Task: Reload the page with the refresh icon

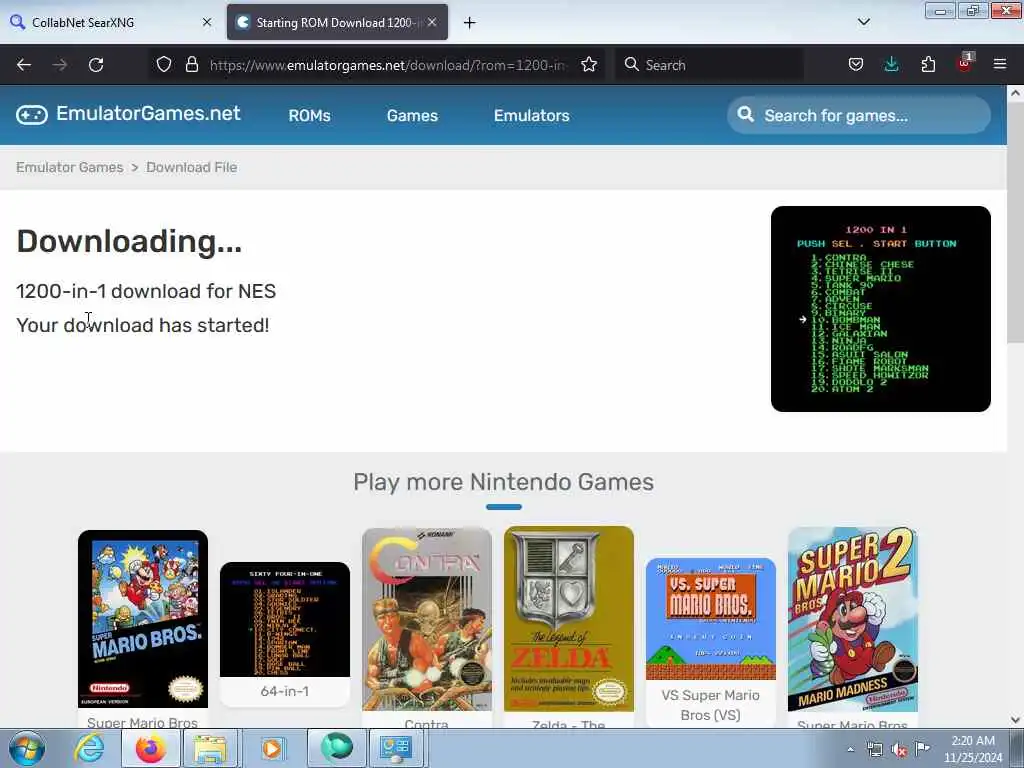Action: coord(96,65)
